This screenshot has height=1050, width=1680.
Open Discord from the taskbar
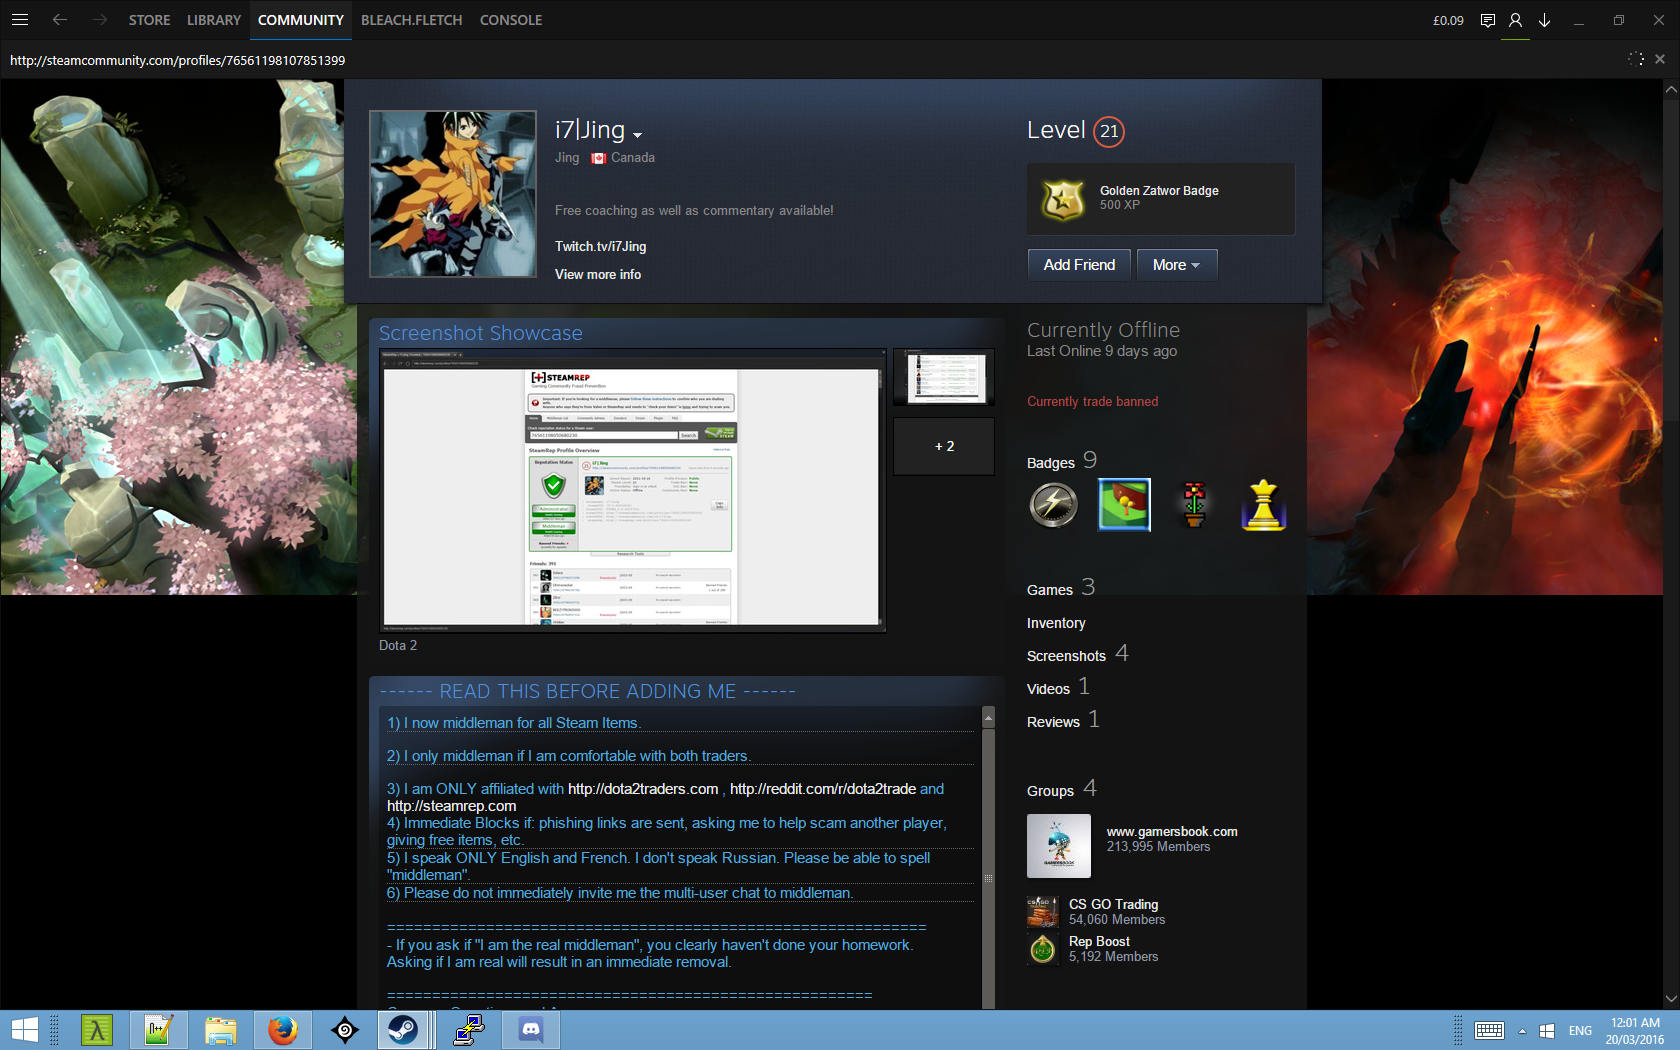point(531,1029)
